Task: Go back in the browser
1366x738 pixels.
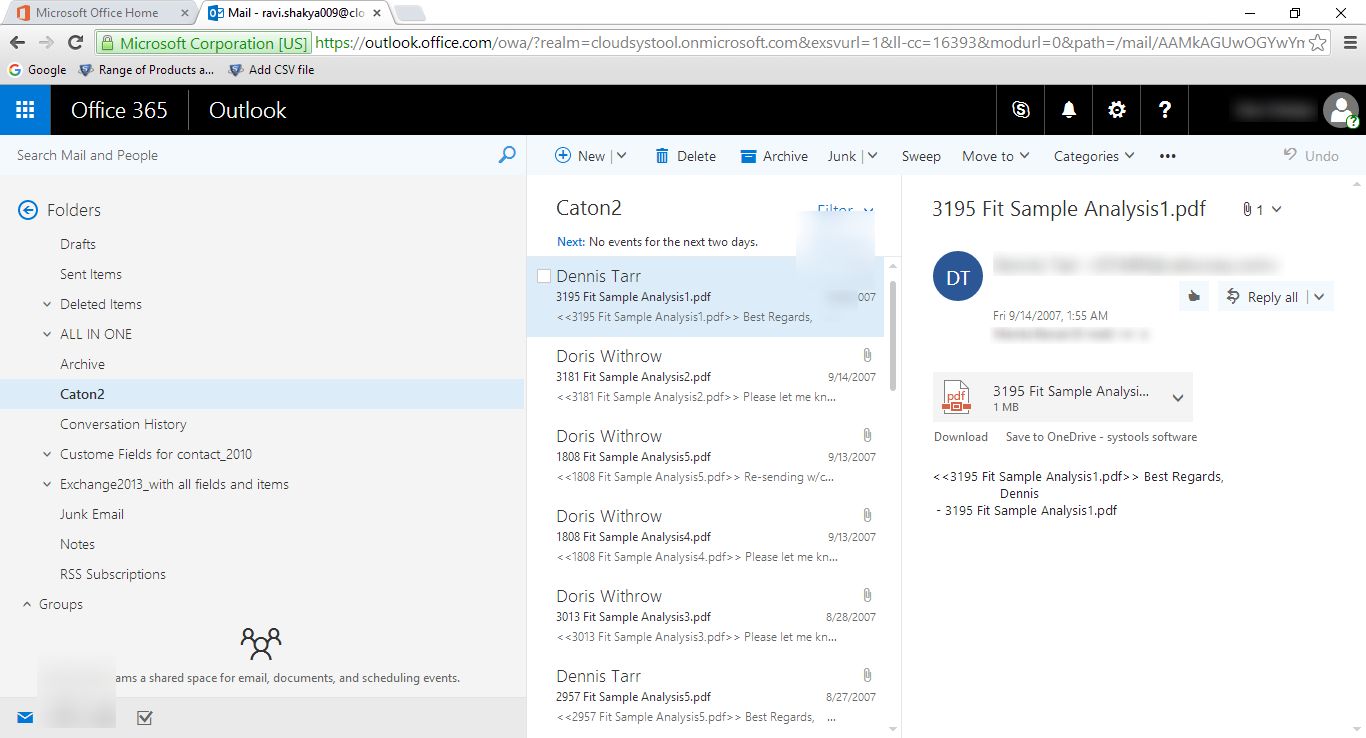Action: point(17,42)
